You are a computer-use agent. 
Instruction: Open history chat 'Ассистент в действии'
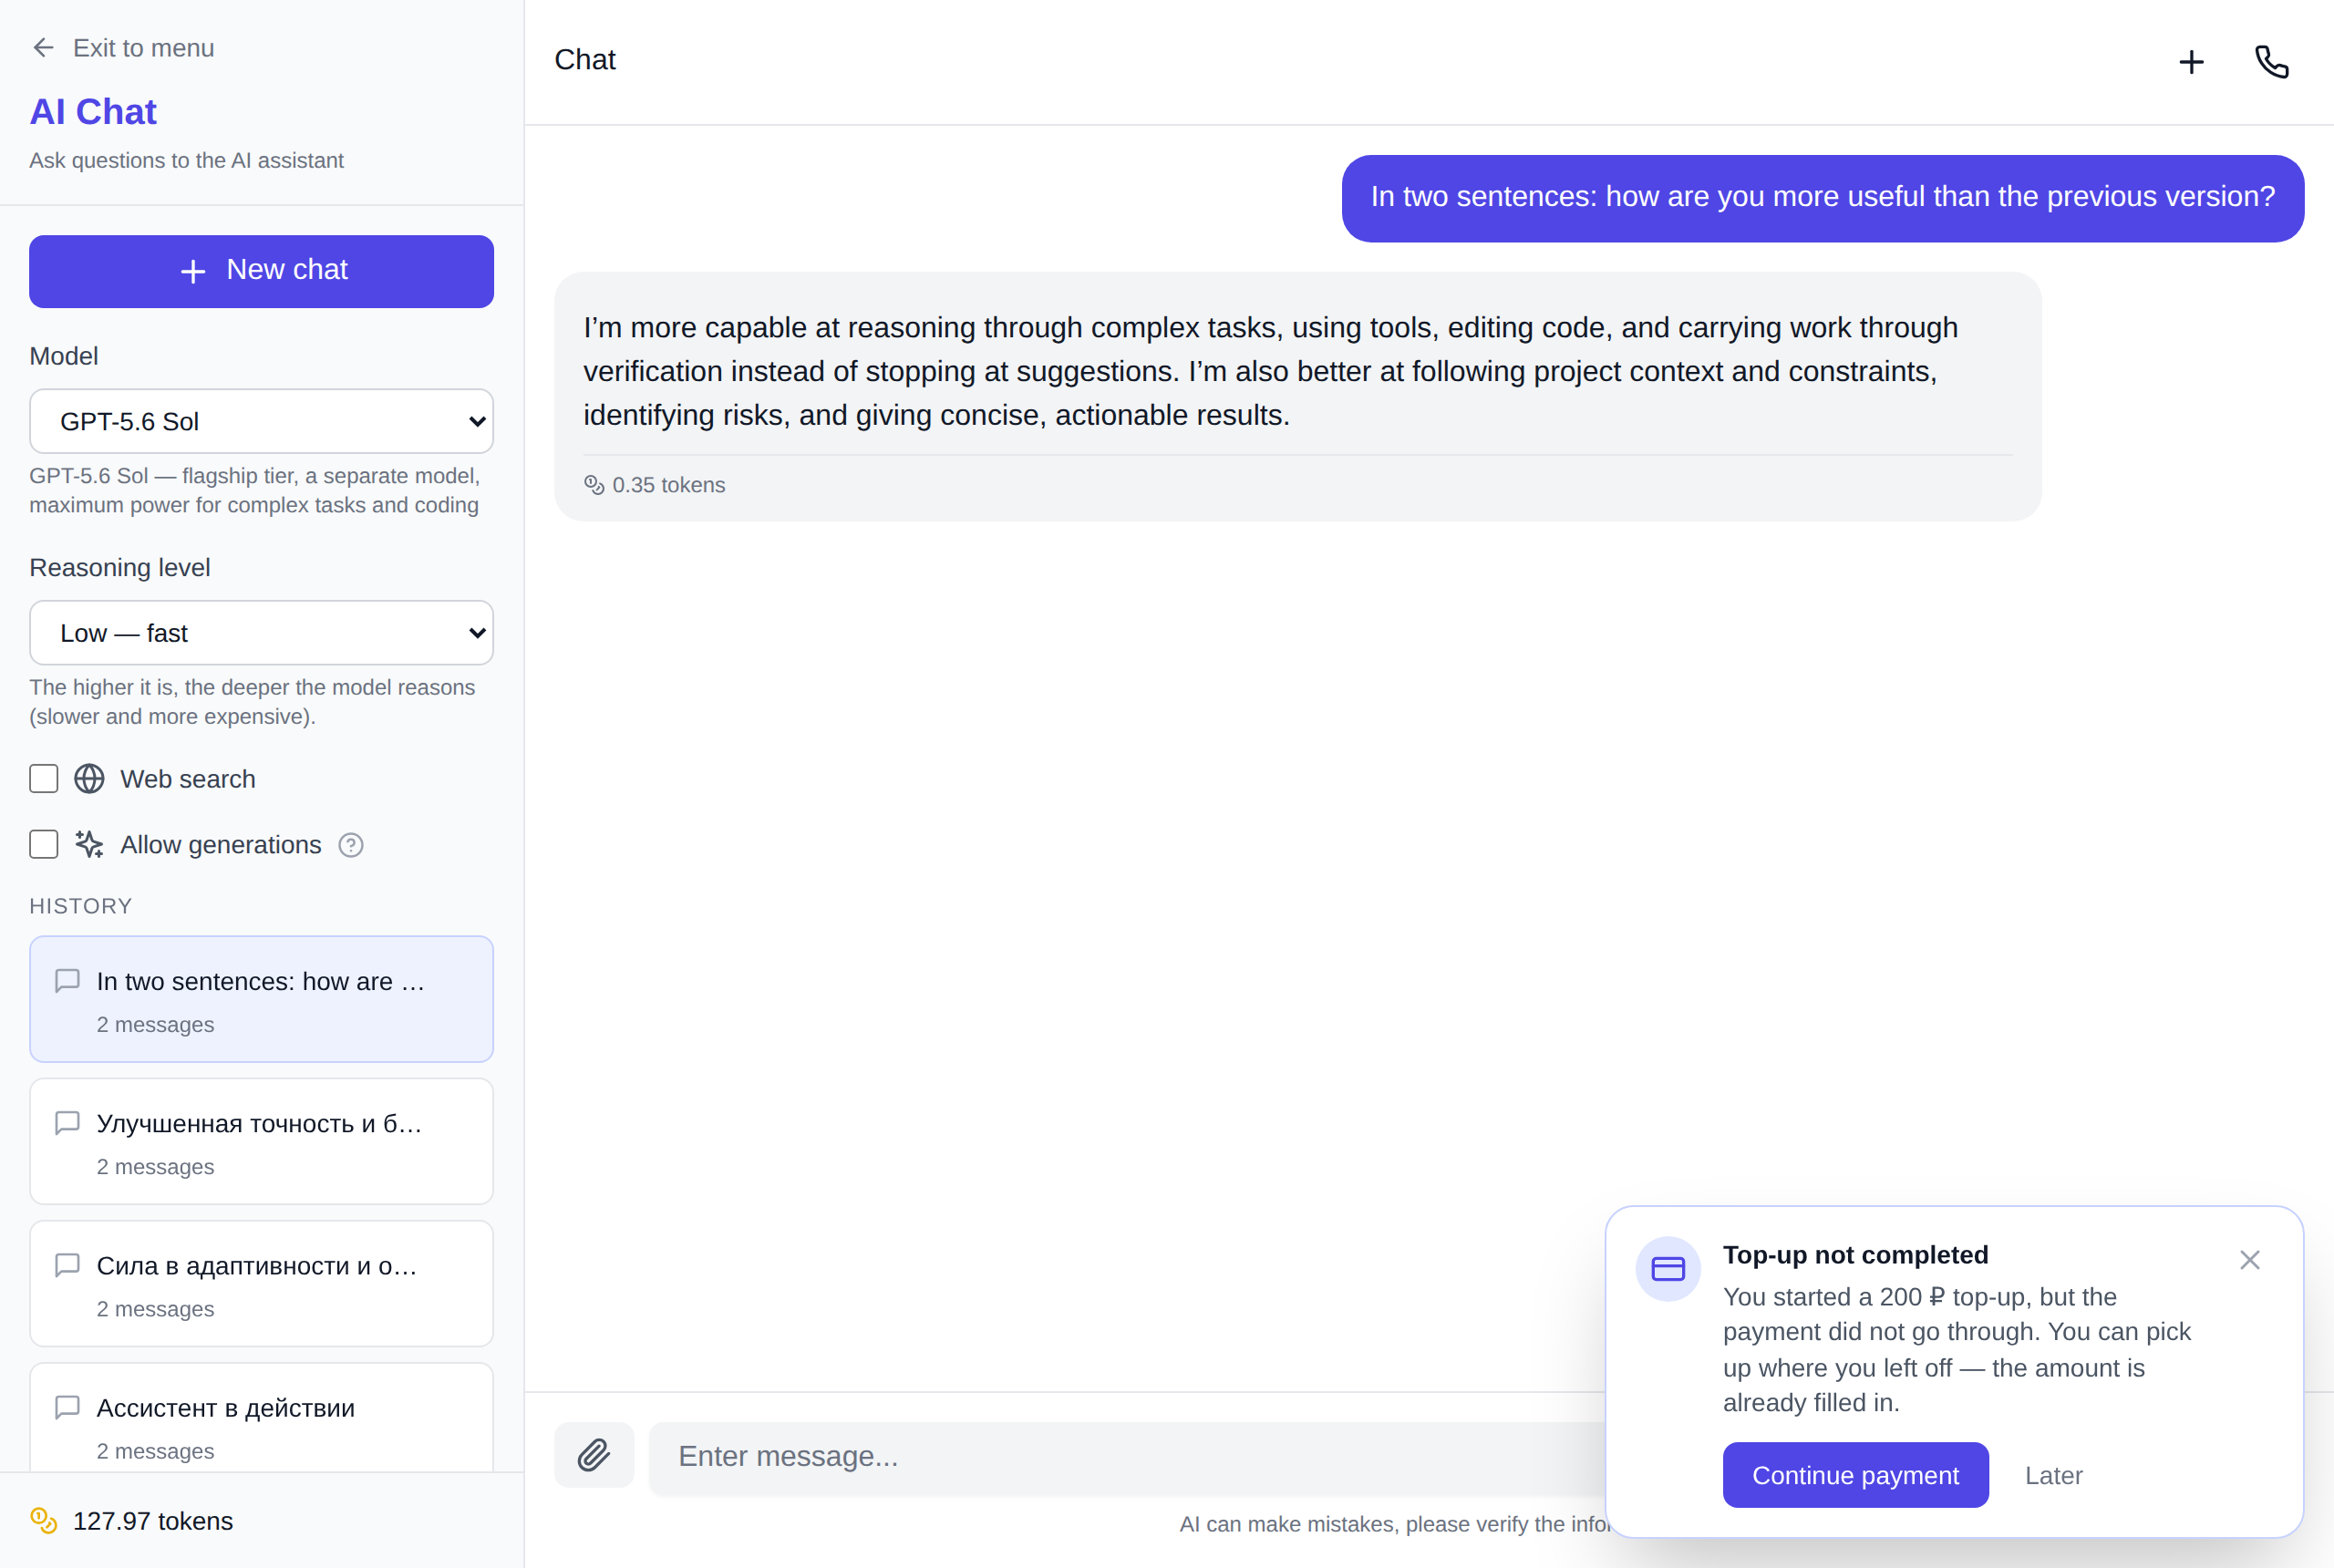point(262,1418)
